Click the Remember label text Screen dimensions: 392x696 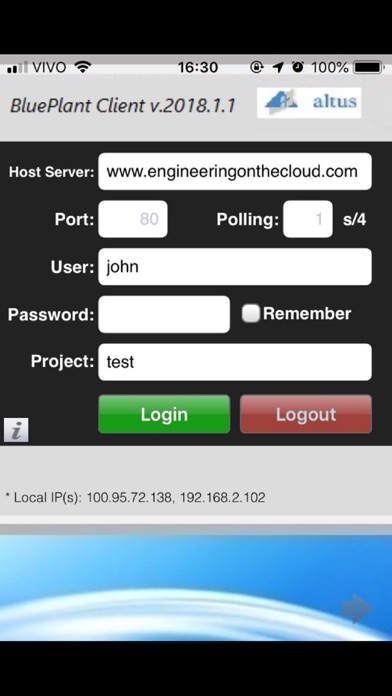(x=307, y=313)
